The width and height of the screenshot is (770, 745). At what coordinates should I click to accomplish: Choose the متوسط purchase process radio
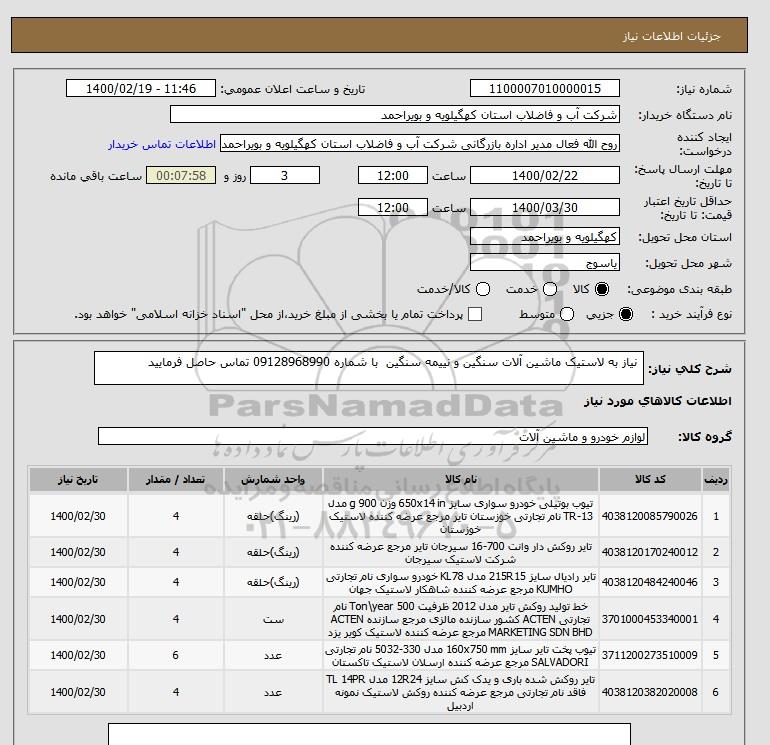(567, 314)
